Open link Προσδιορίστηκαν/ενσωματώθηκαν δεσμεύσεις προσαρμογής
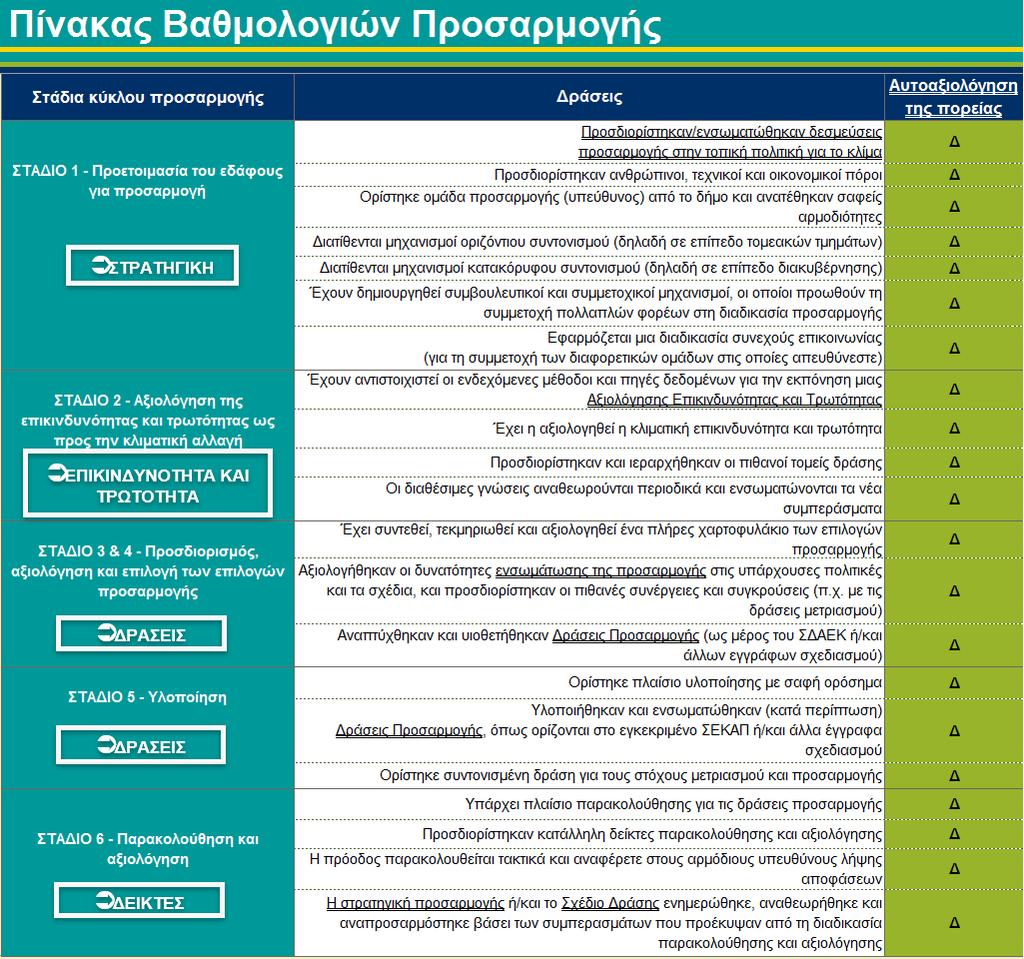The image size is (1024, 959). point(730,142)
